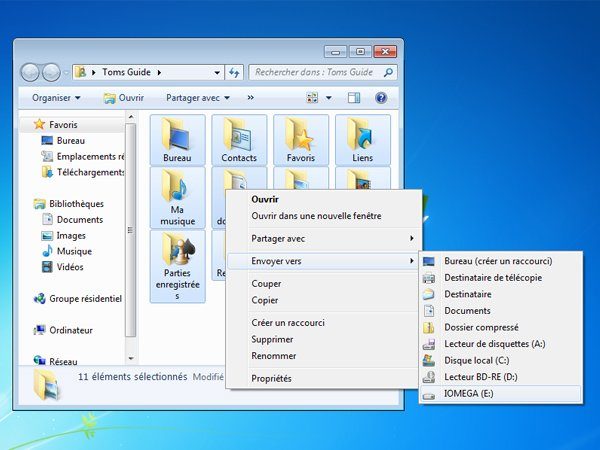Click the Favoris star in navigation pane

click(39, 124)
